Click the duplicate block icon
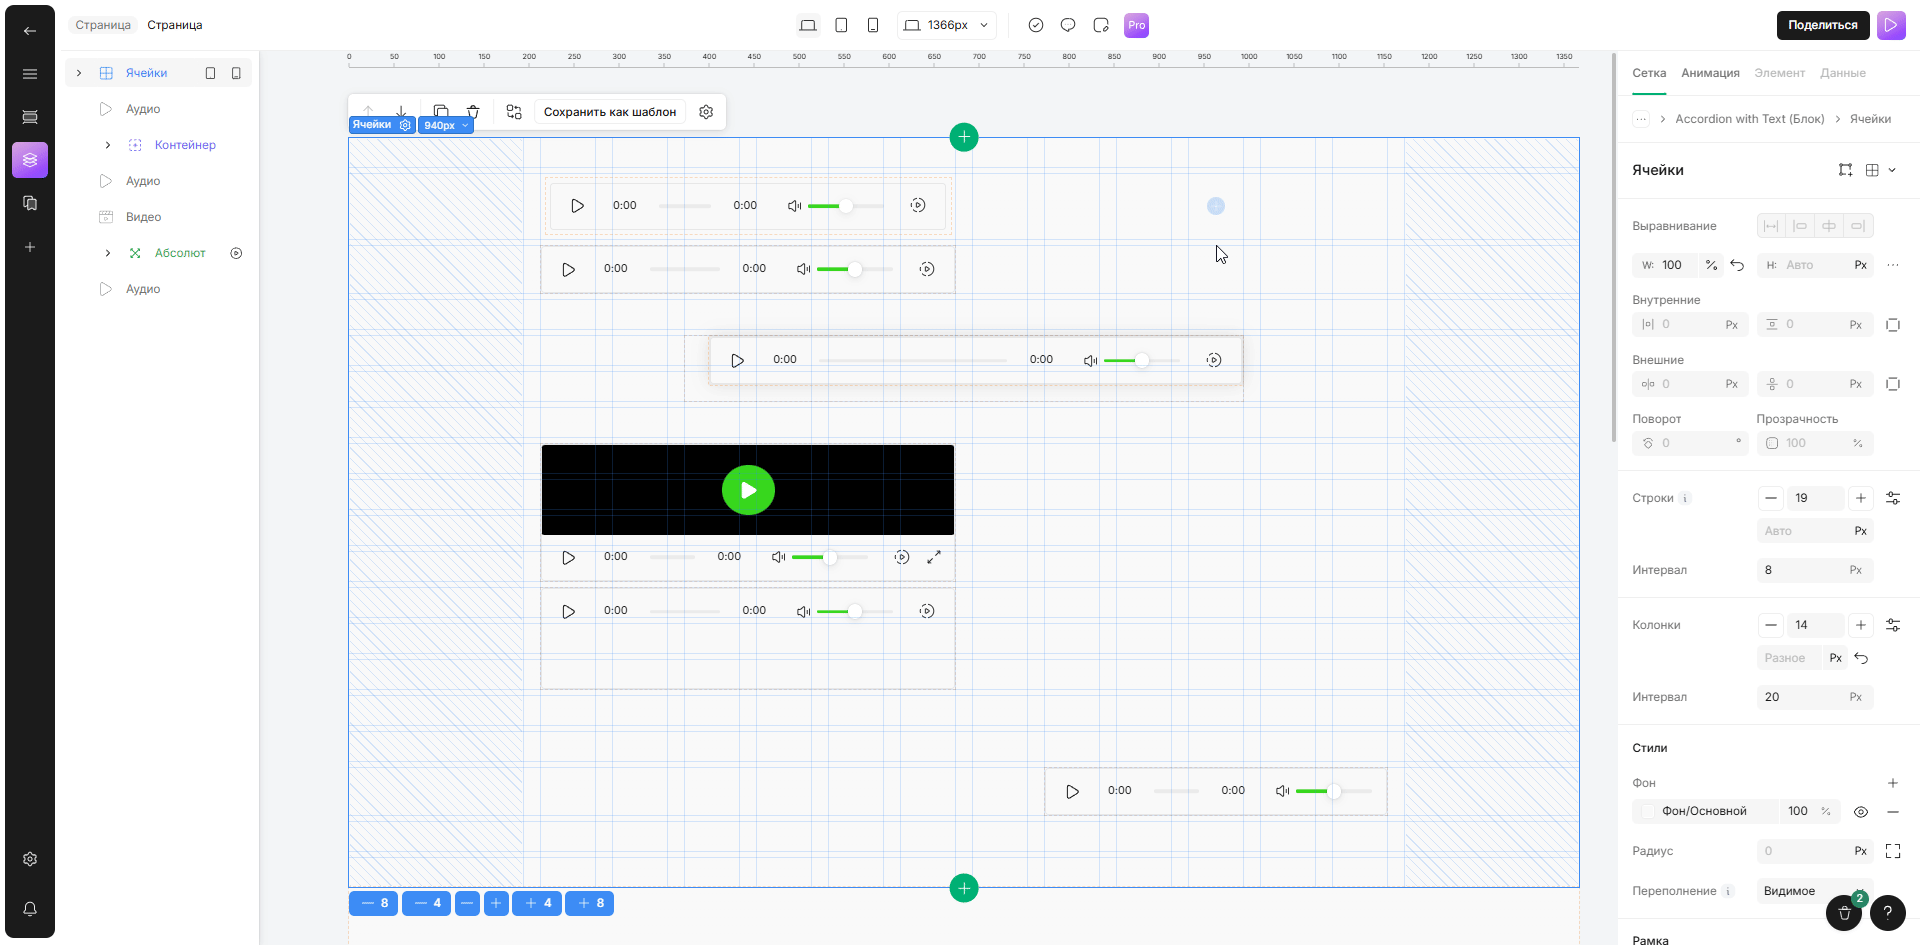This screenshot has width=1920, height=945. click(441, 112)
